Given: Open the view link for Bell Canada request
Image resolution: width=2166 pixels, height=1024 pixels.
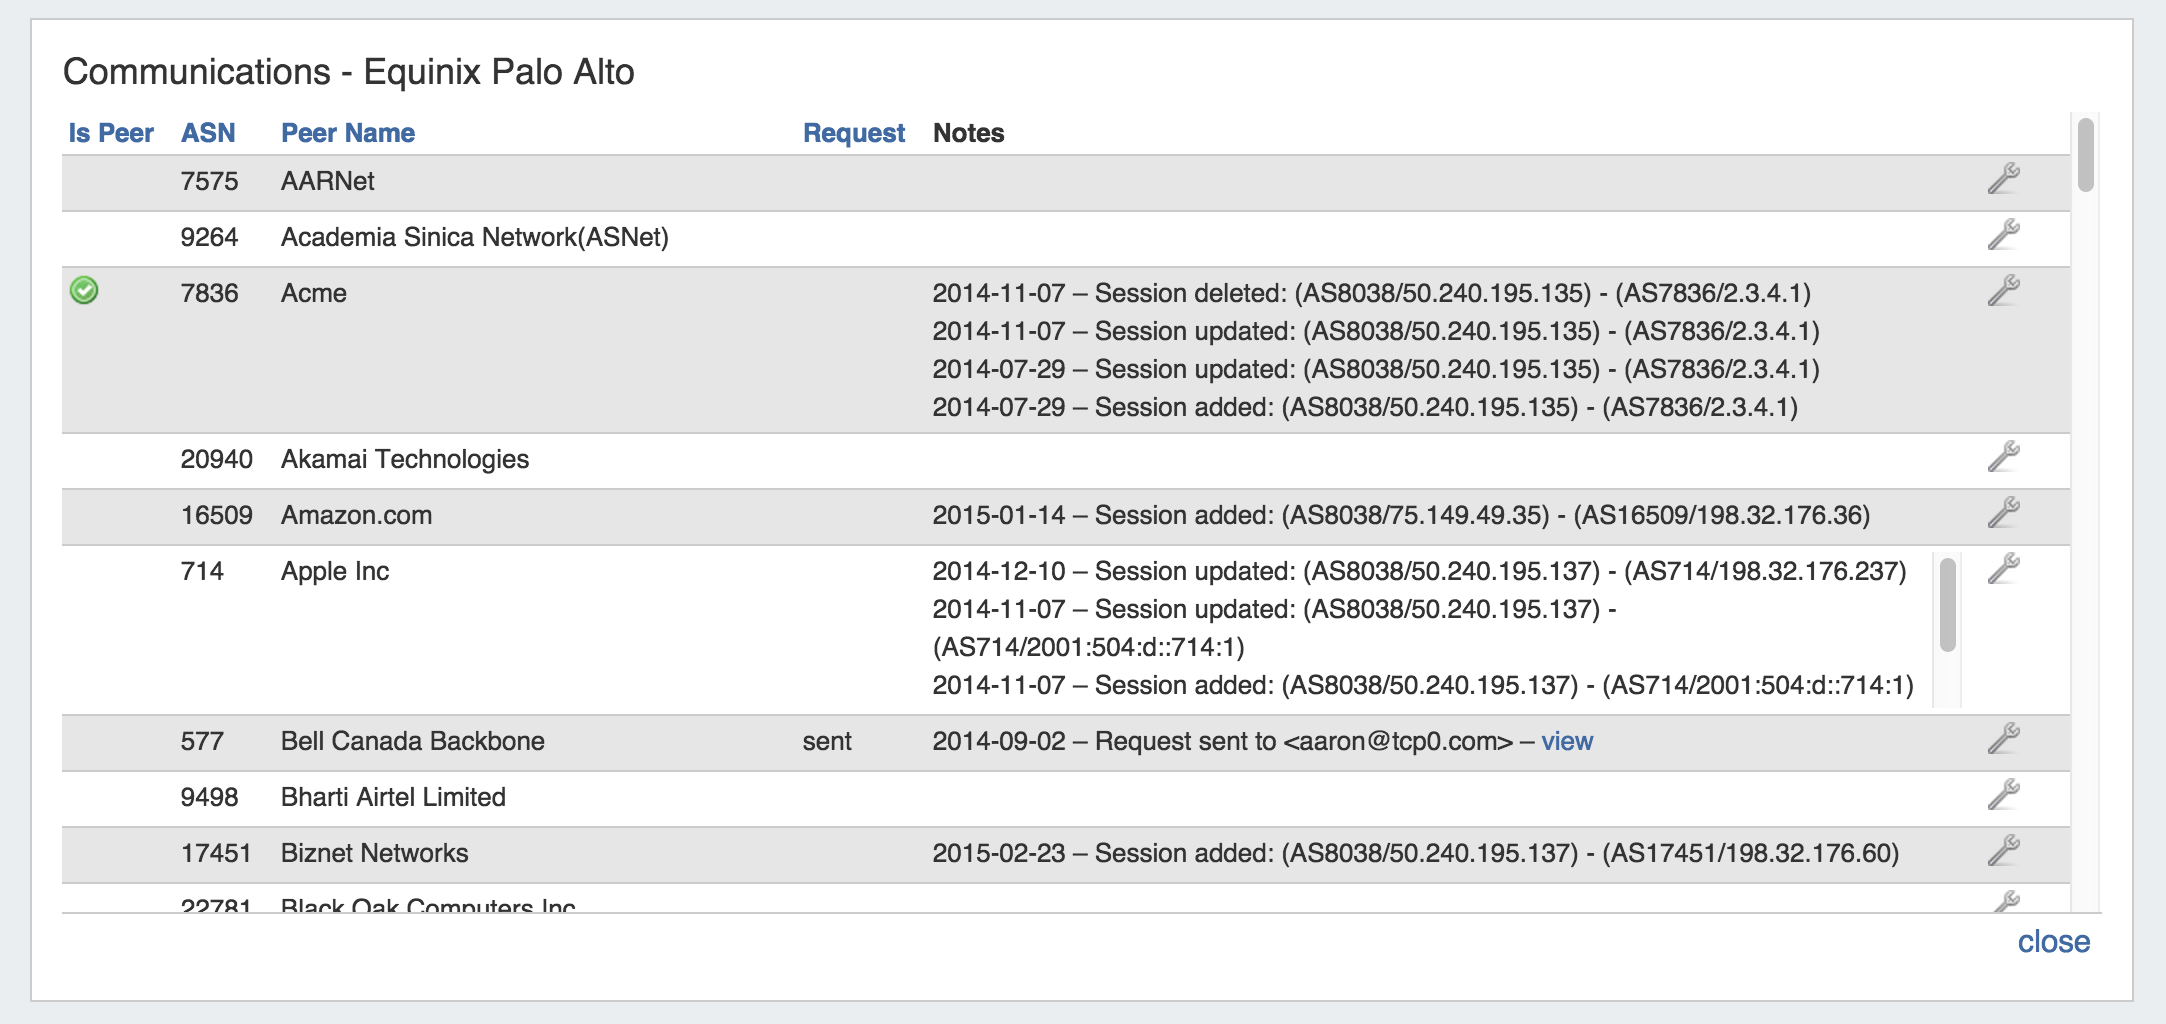Looking at the screenshot, I should (1566, 741).
